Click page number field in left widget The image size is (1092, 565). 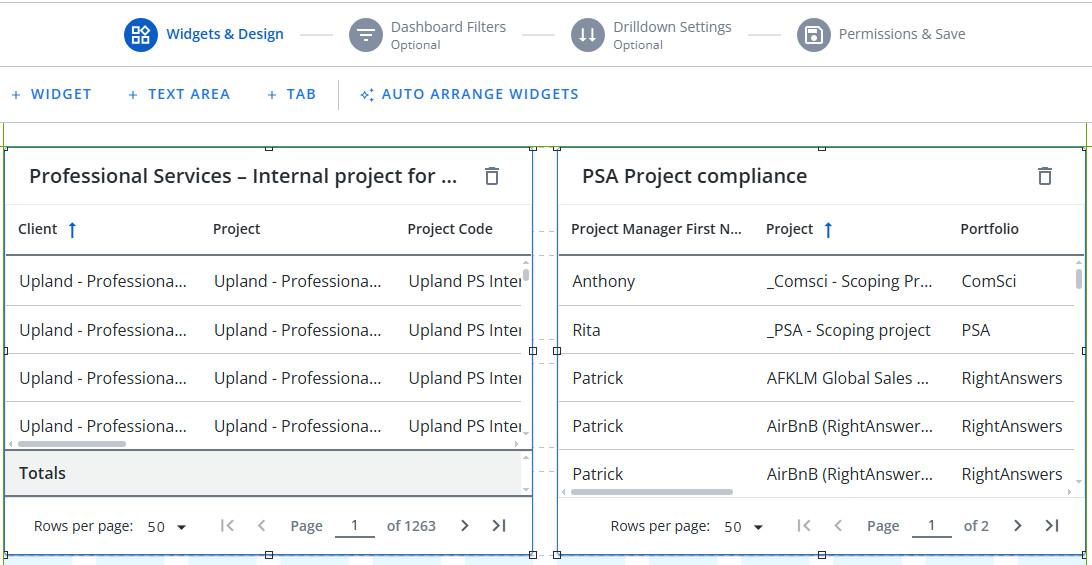354,526
